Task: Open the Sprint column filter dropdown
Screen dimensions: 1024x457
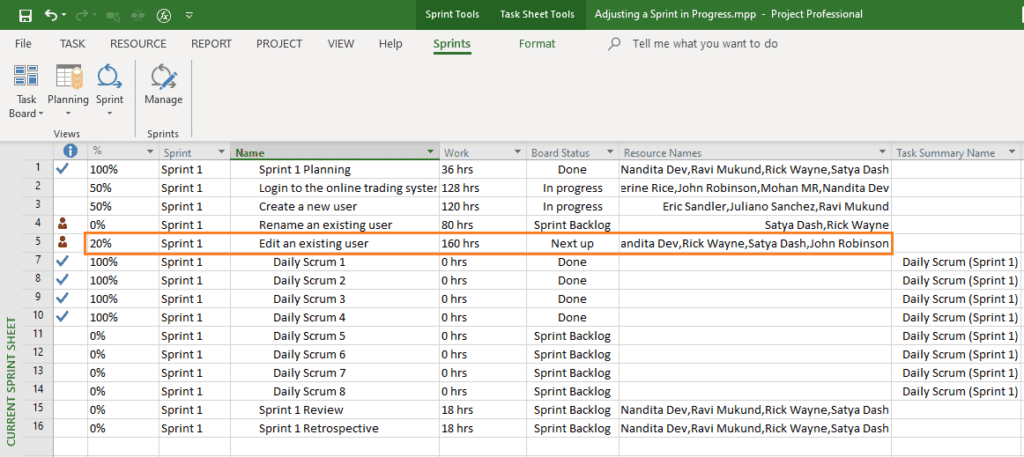Action: pyautogui.click(x=221, y=153)
